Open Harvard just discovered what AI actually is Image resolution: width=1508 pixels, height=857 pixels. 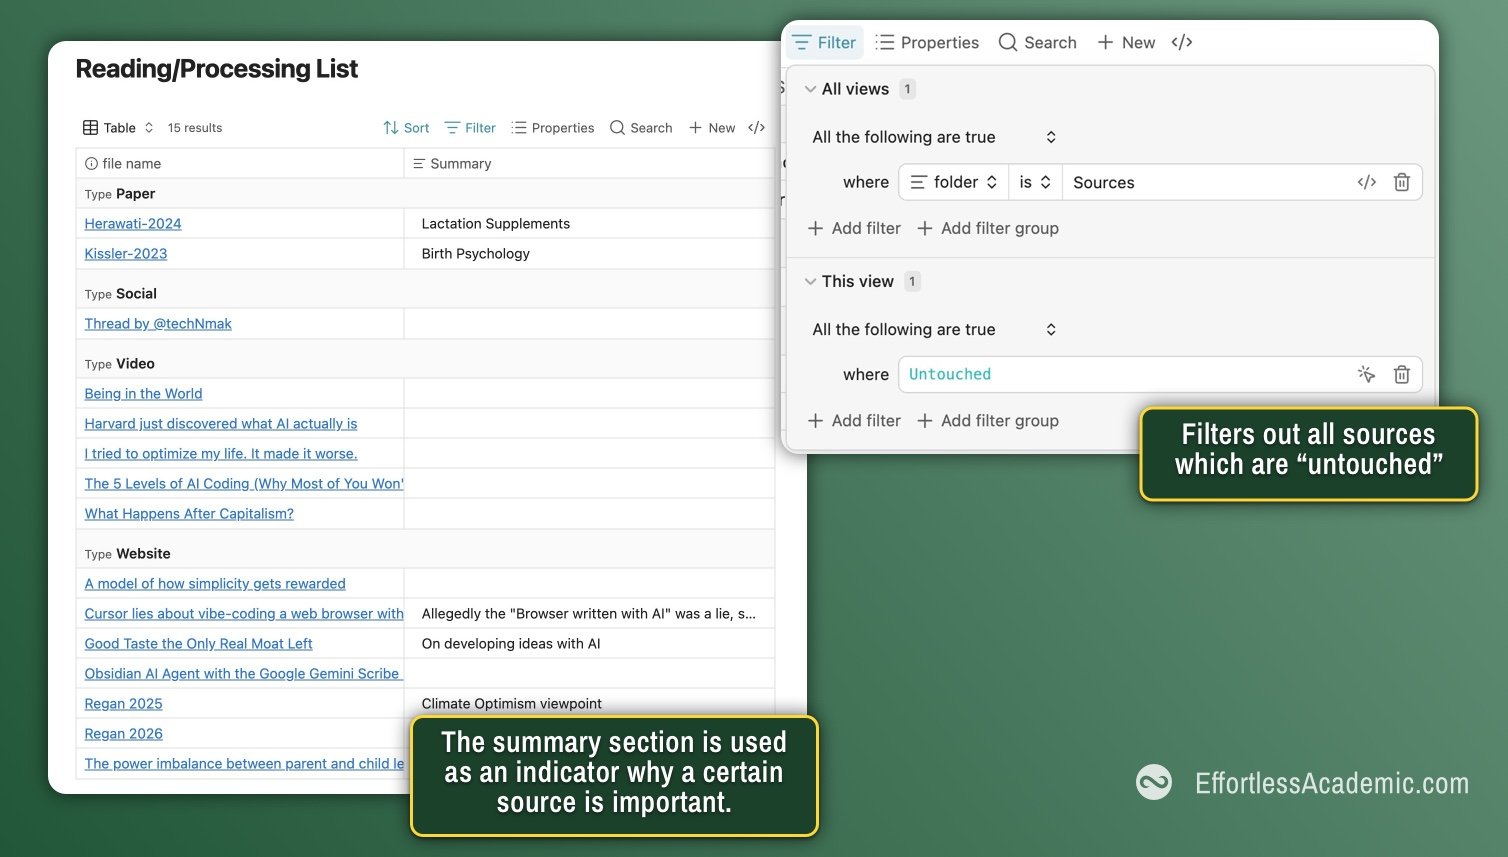point(221,424)
